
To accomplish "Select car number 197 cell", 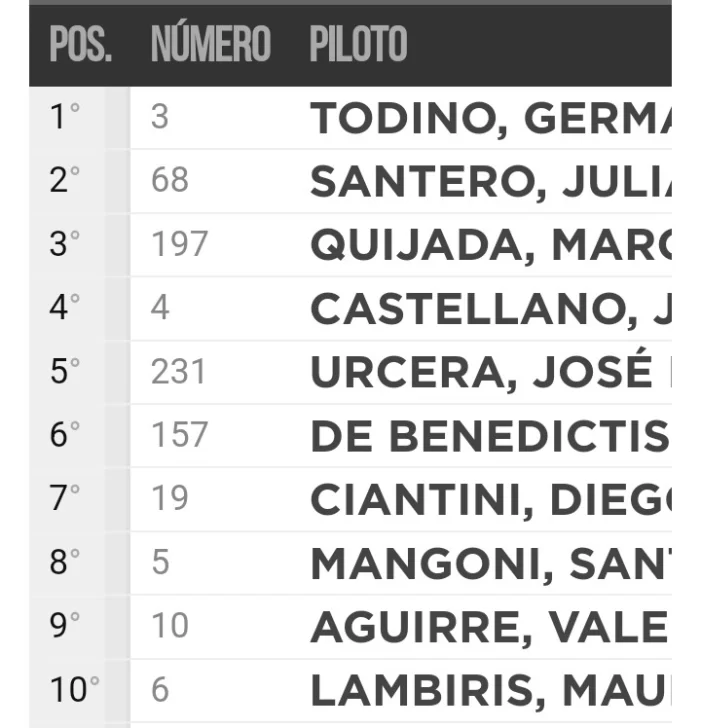I will [x=179, y=245].
